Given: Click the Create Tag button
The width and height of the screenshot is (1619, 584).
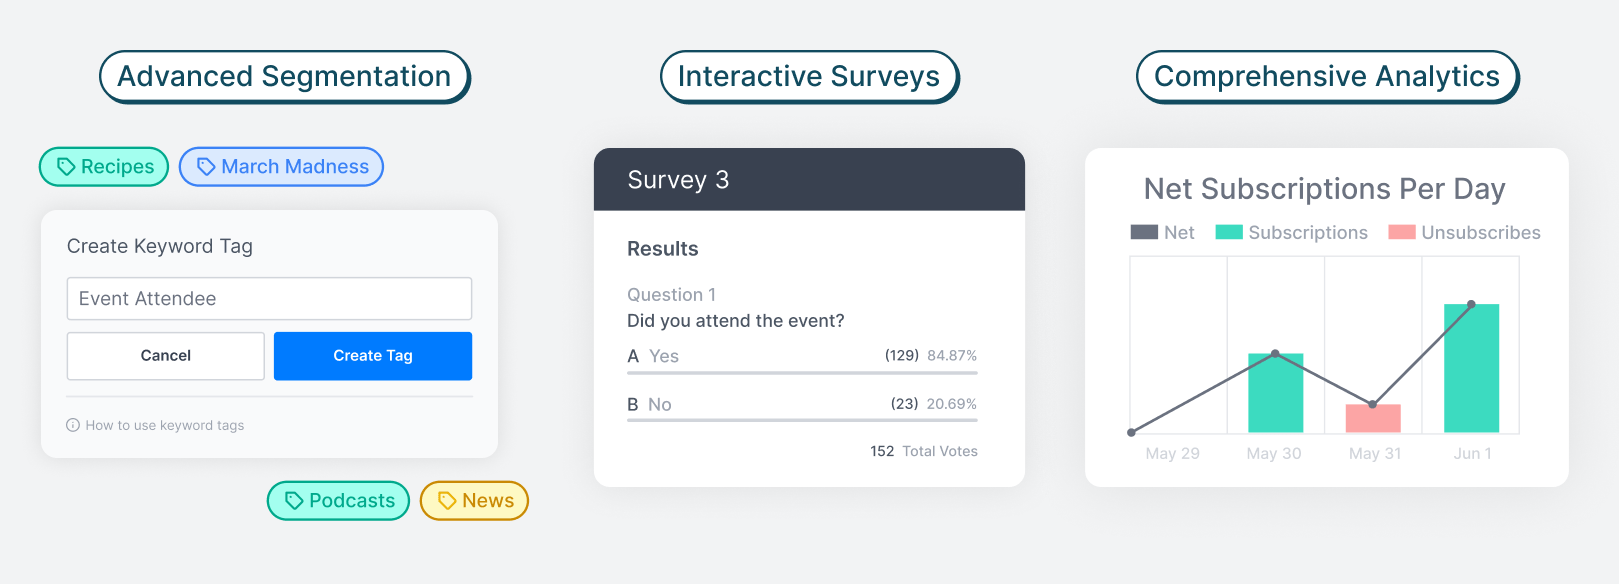Looking at the screenshot, I should point(373,356).
